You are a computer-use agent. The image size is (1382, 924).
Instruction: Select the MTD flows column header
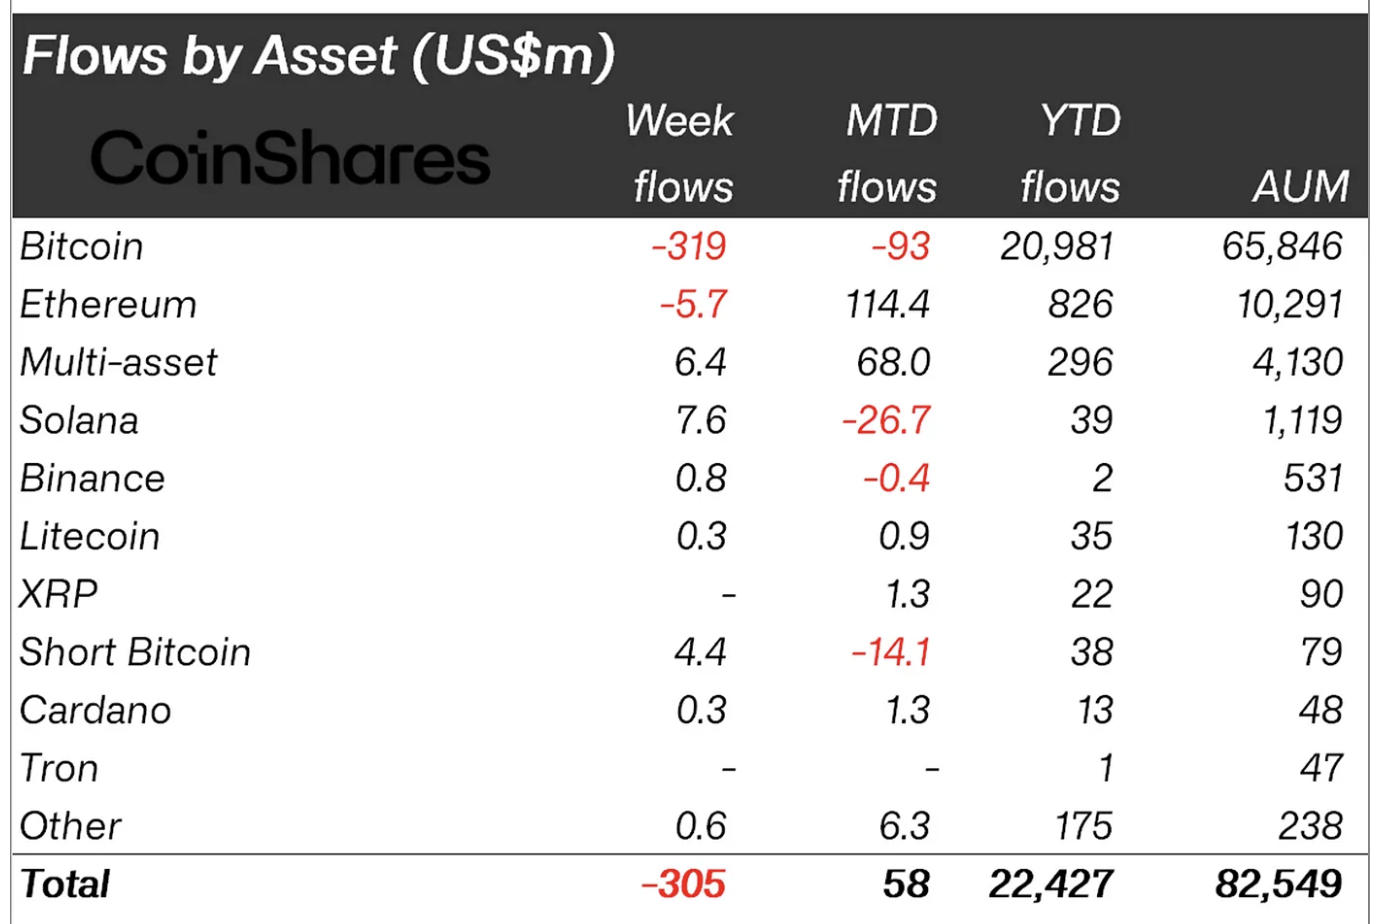pyautogui.click(x=888, y=154)
